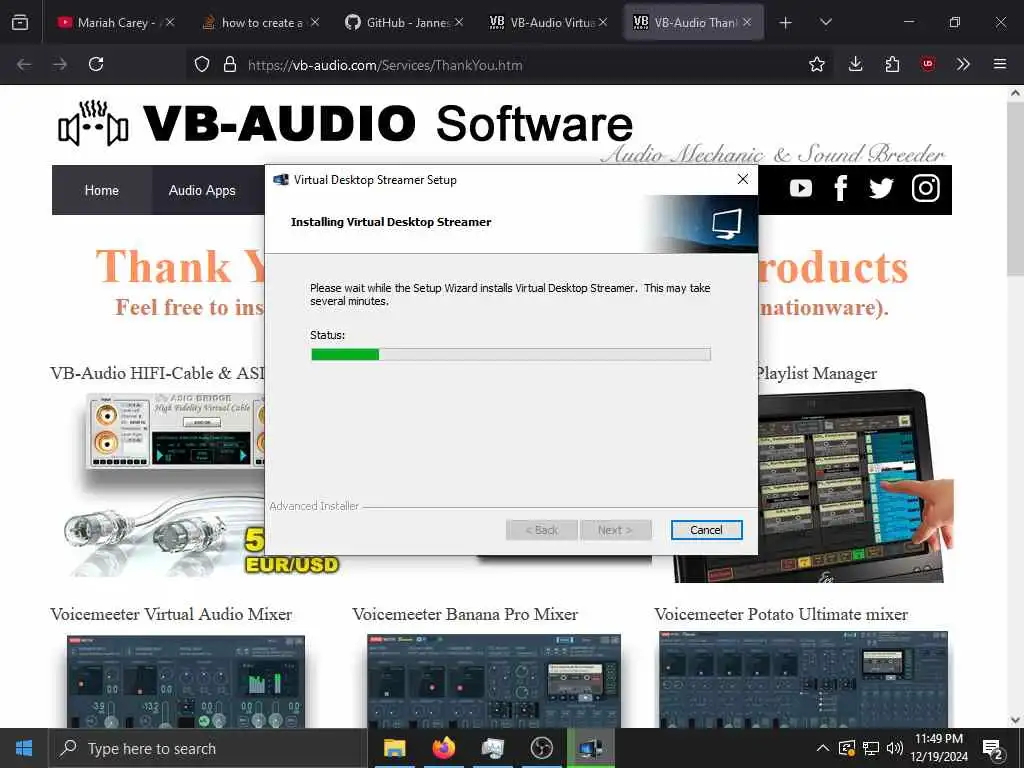Click the Voicemeeter Potato Ultimate mixer heading

click(x=781, y=615)
